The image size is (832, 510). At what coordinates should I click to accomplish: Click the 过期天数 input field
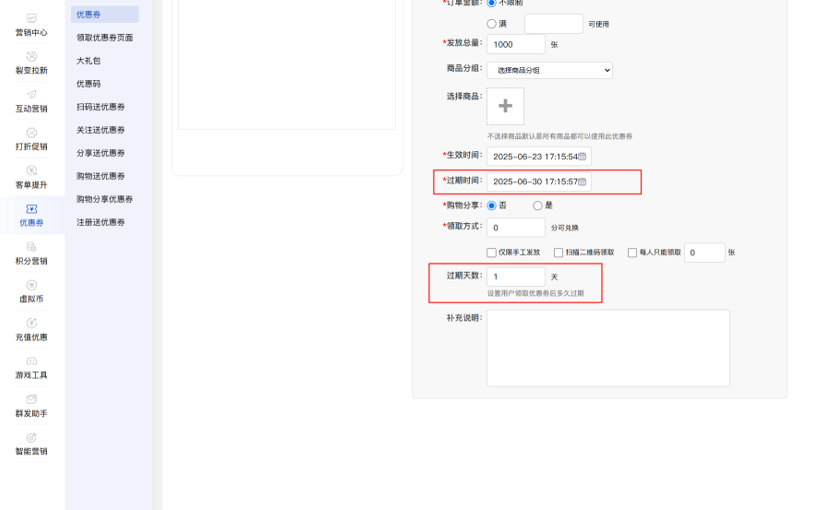click(x=516, y=276)
